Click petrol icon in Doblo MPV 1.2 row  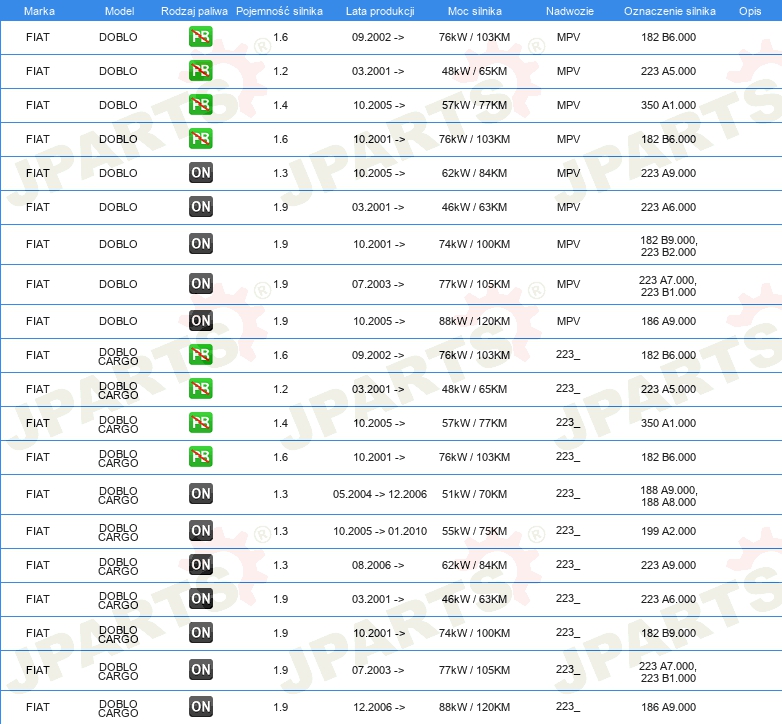tap(200, 71)
